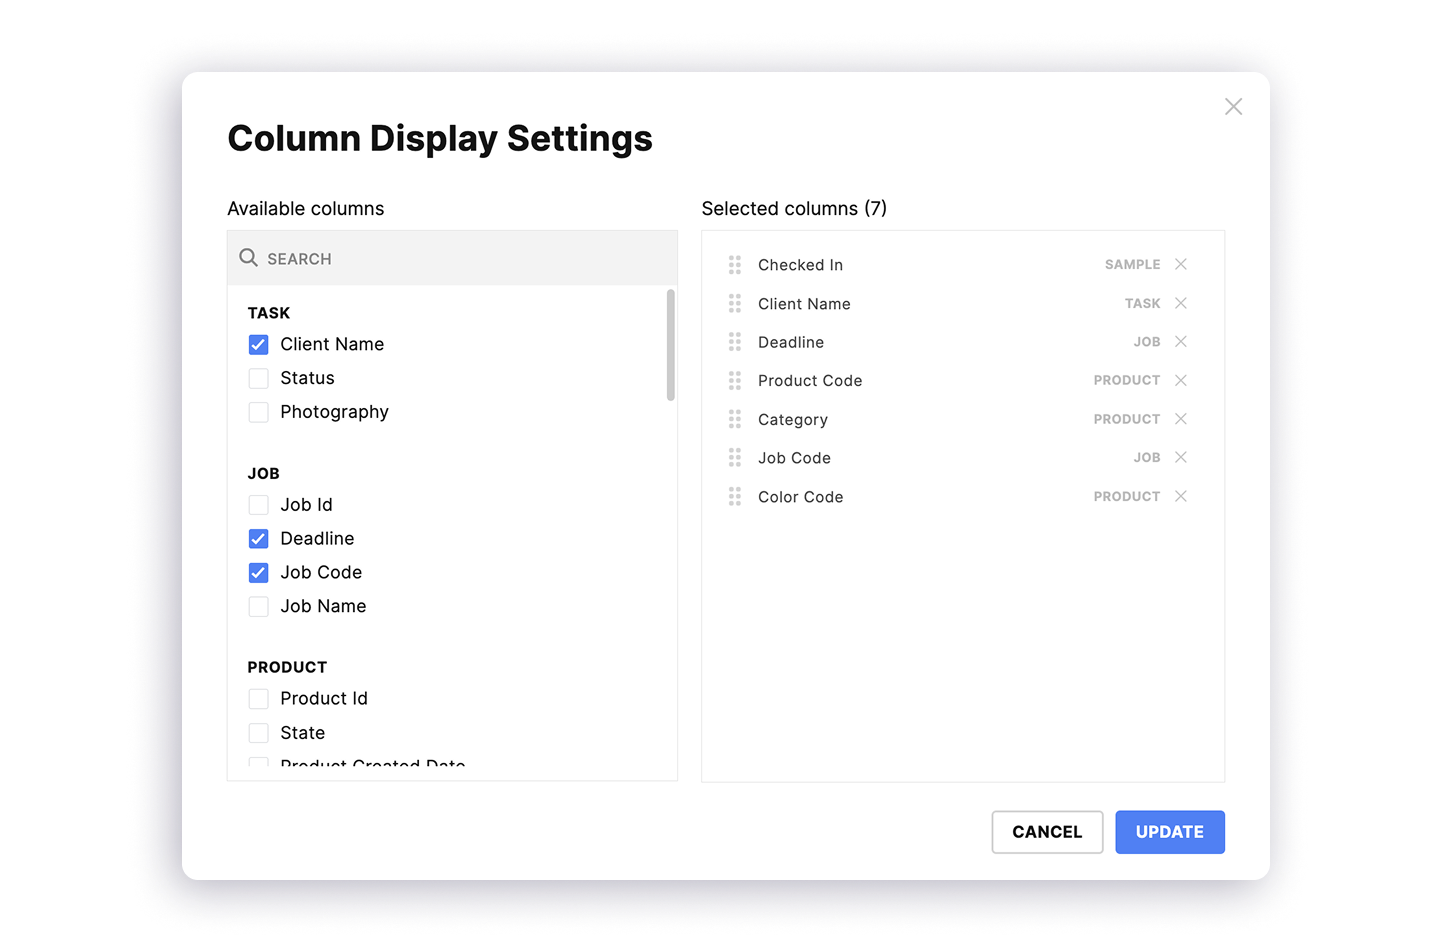This screenshot has width=1448, height=950.
Task: Remove Client Name from selected columns
Action: (1181, 303)
